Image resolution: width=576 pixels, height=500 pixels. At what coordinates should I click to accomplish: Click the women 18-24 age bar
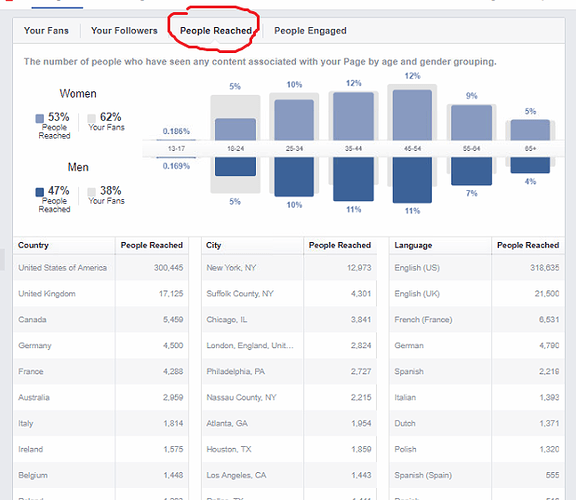point(235,129)
